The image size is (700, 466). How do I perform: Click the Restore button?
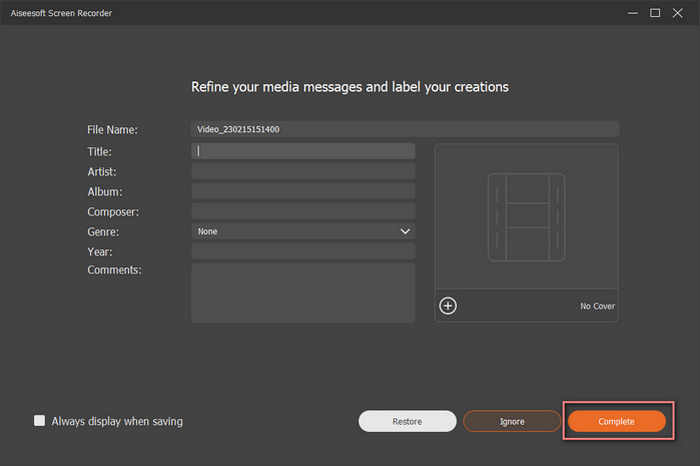point(407,421)
